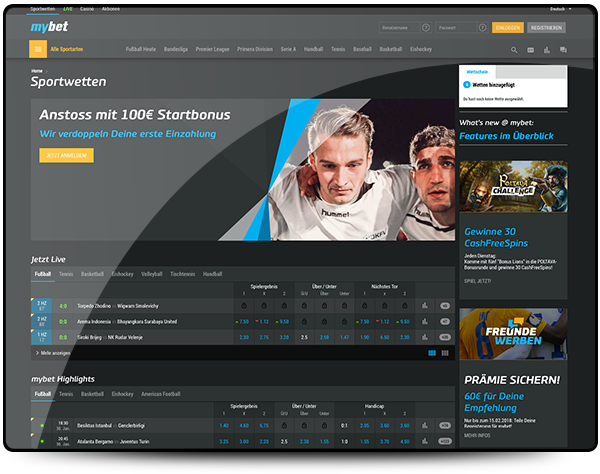The width and height of the screenshot is (600, 474).
Task: Go to Serie A in sports navigation
Action: click(x=288, y=49)
